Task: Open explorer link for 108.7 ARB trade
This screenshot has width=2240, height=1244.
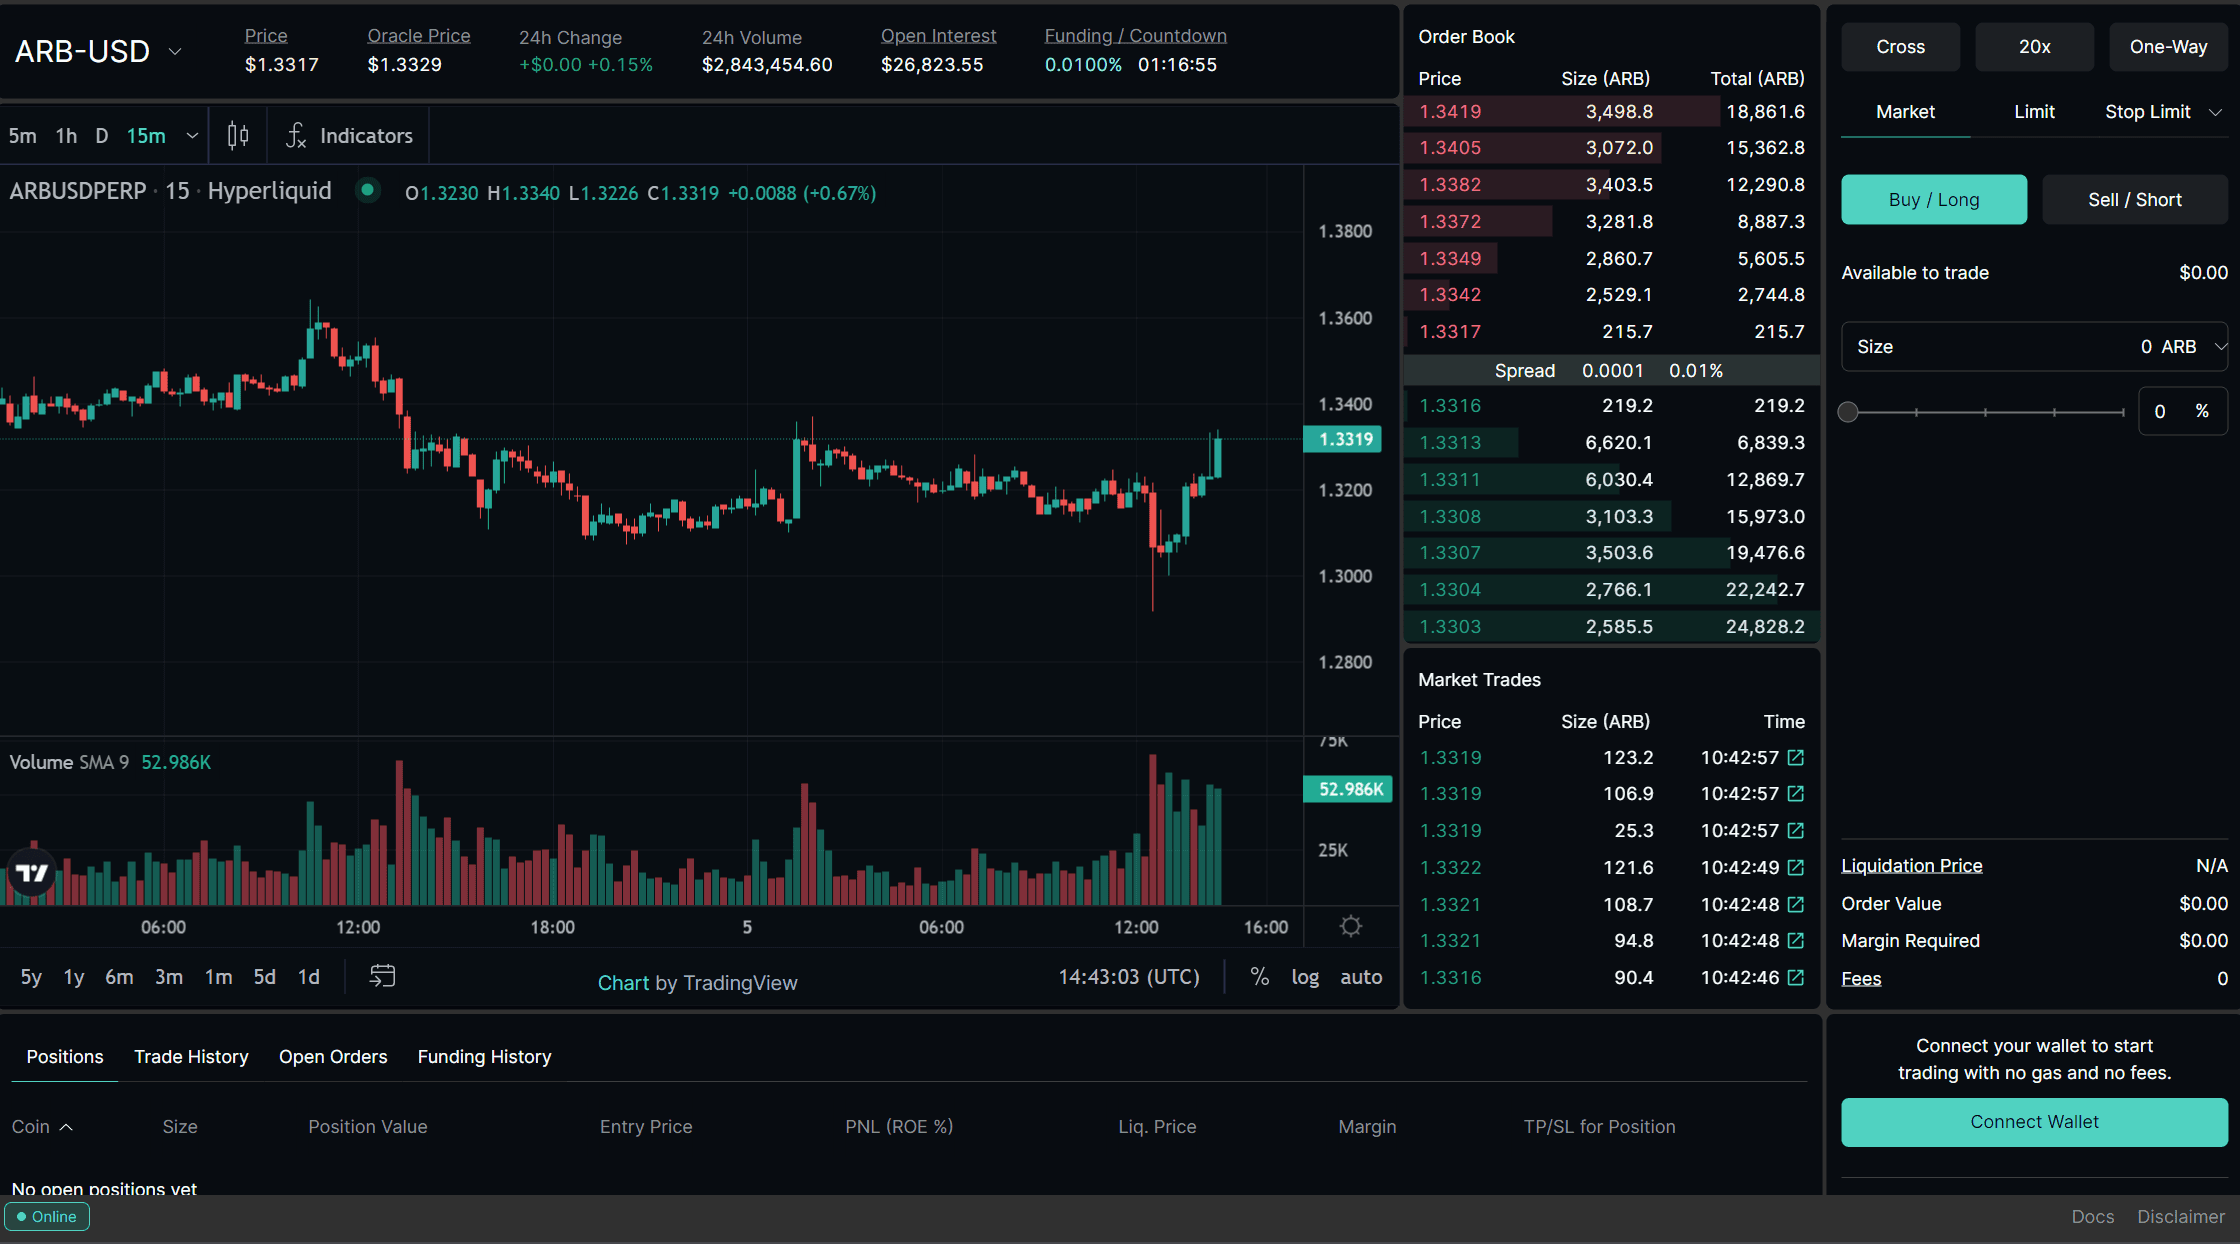Action: [x=1796, y=904]
